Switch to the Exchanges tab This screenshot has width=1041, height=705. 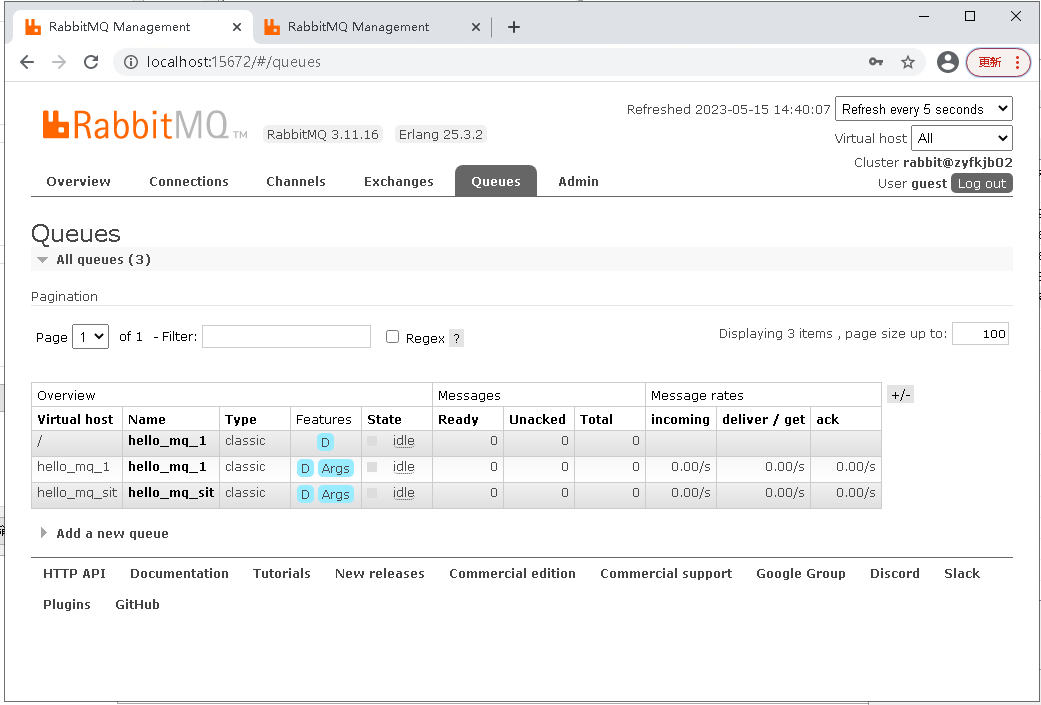[398, 181]
